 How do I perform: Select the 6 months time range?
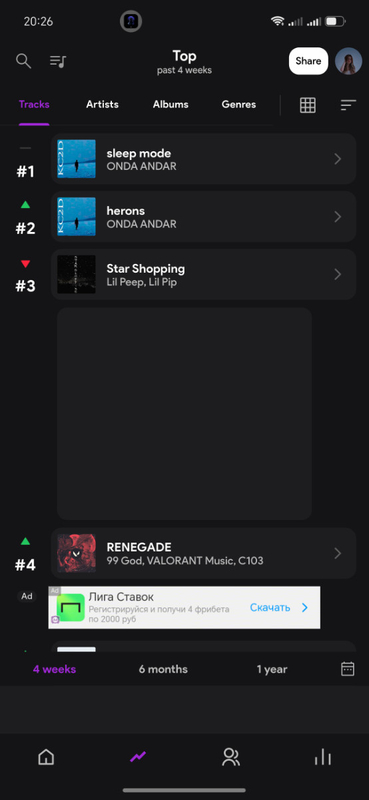click(163, 669)
